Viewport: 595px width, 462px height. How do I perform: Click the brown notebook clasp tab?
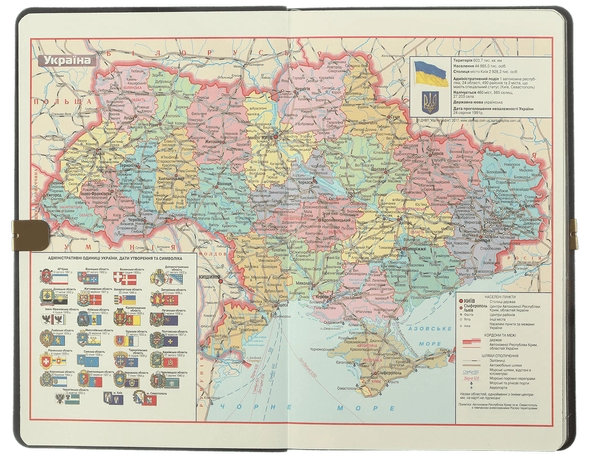(31, 236)
